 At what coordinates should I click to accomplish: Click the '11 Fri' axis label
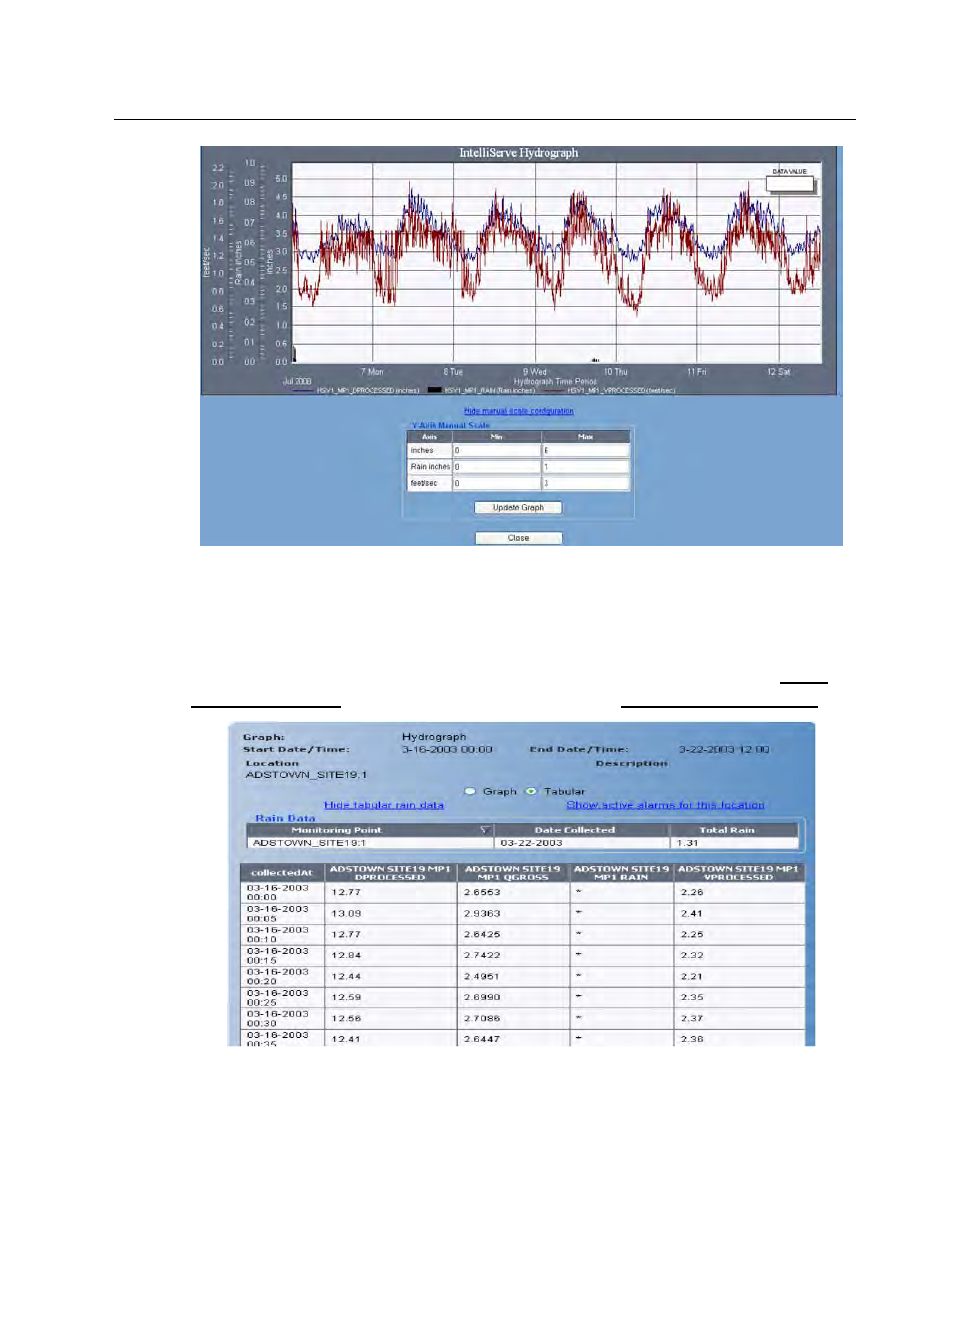[x=697, y=372]
